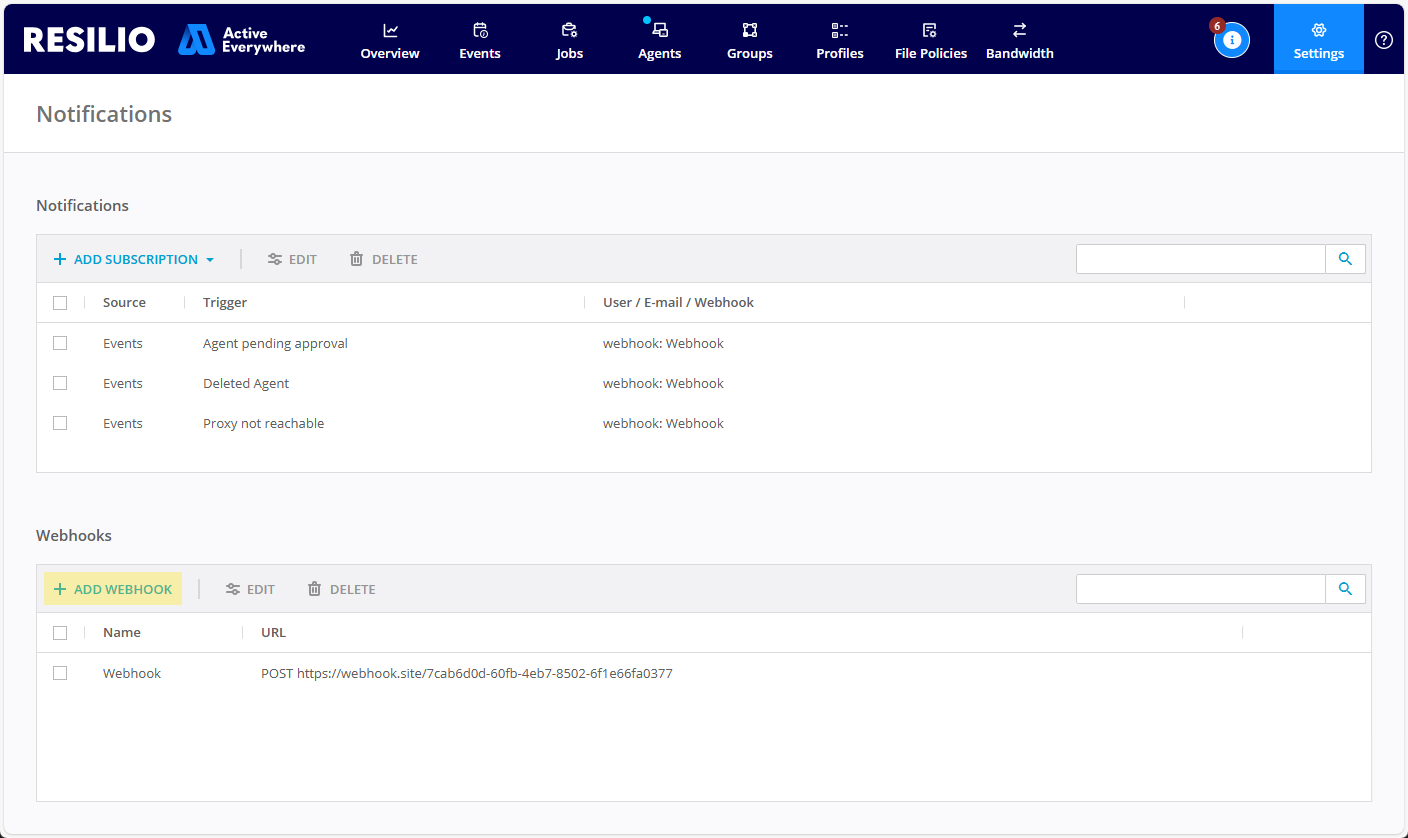Click the info button showing 6 notifications
This screenshot has width=1408, height=838.
pos(1231,39)
